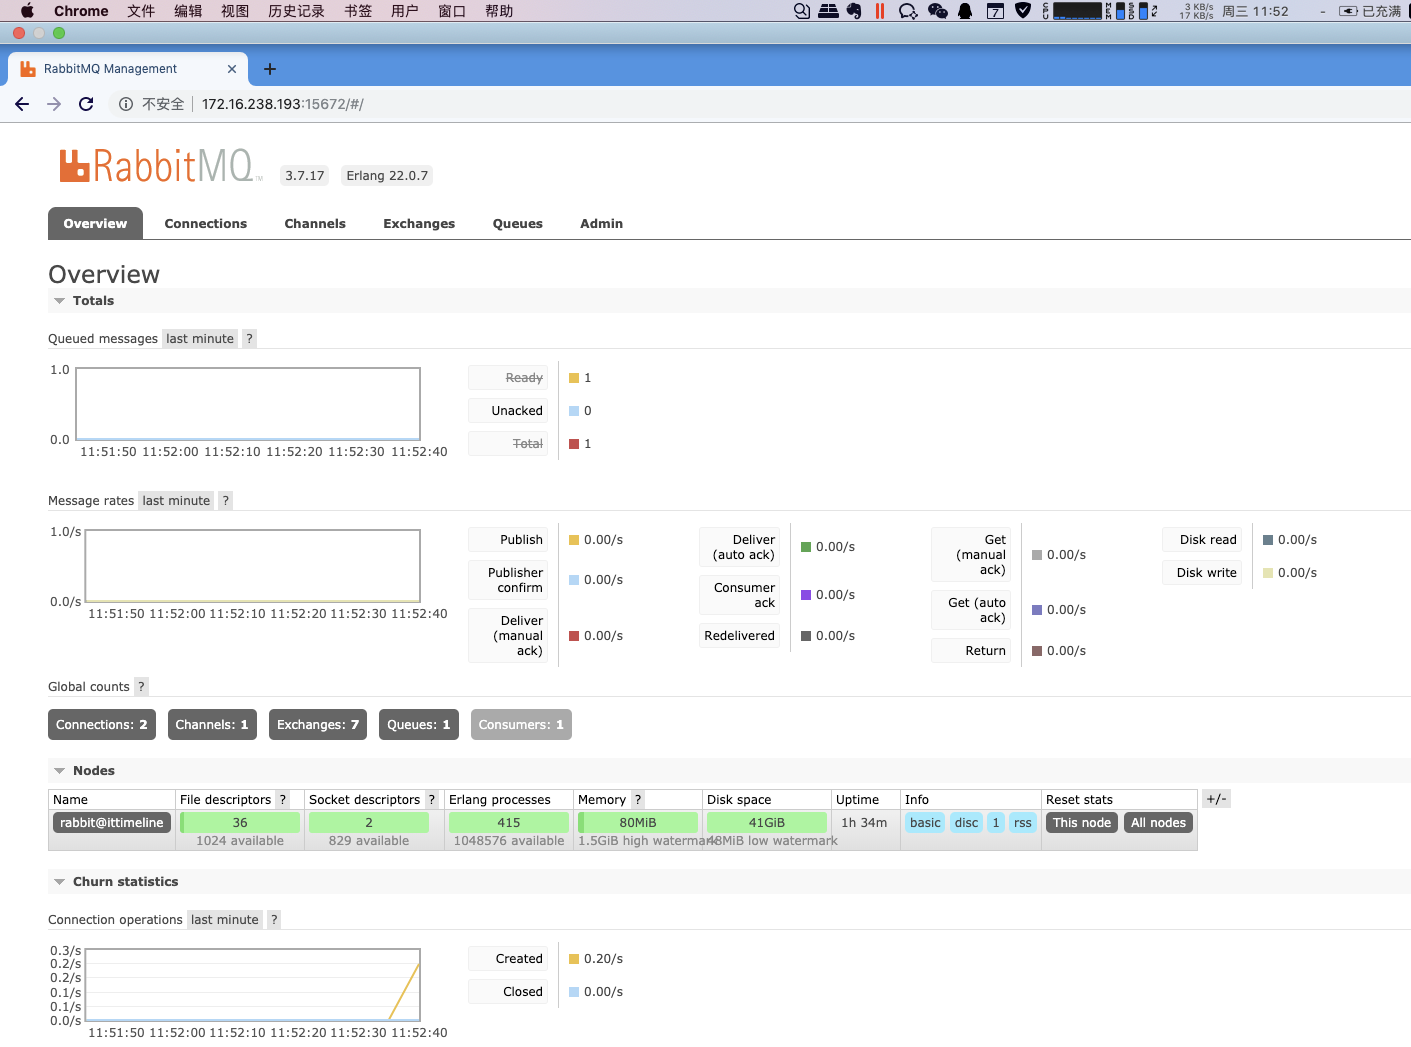The image size is (1411, 1047).
Task: Select the Overview tab
Action: click(95, 224)
